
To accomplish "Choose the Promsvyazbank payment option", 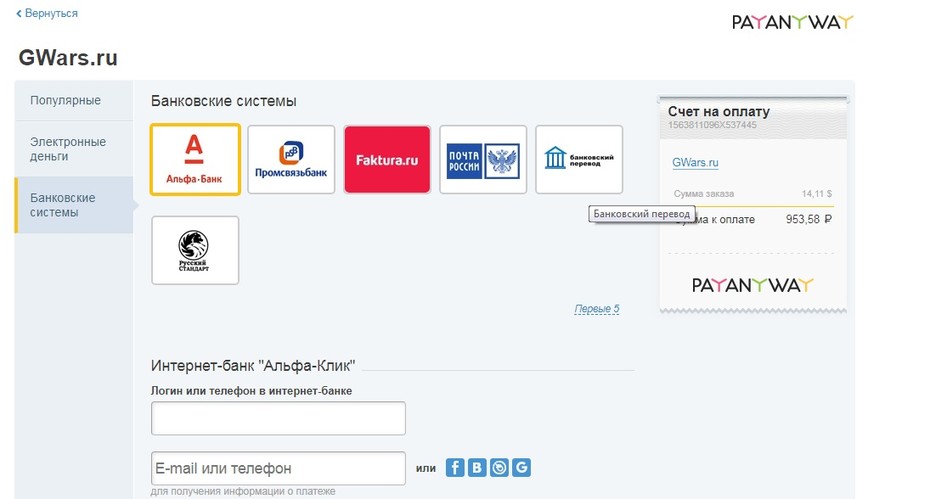I will pyautogui.click(x=291, y=159).
